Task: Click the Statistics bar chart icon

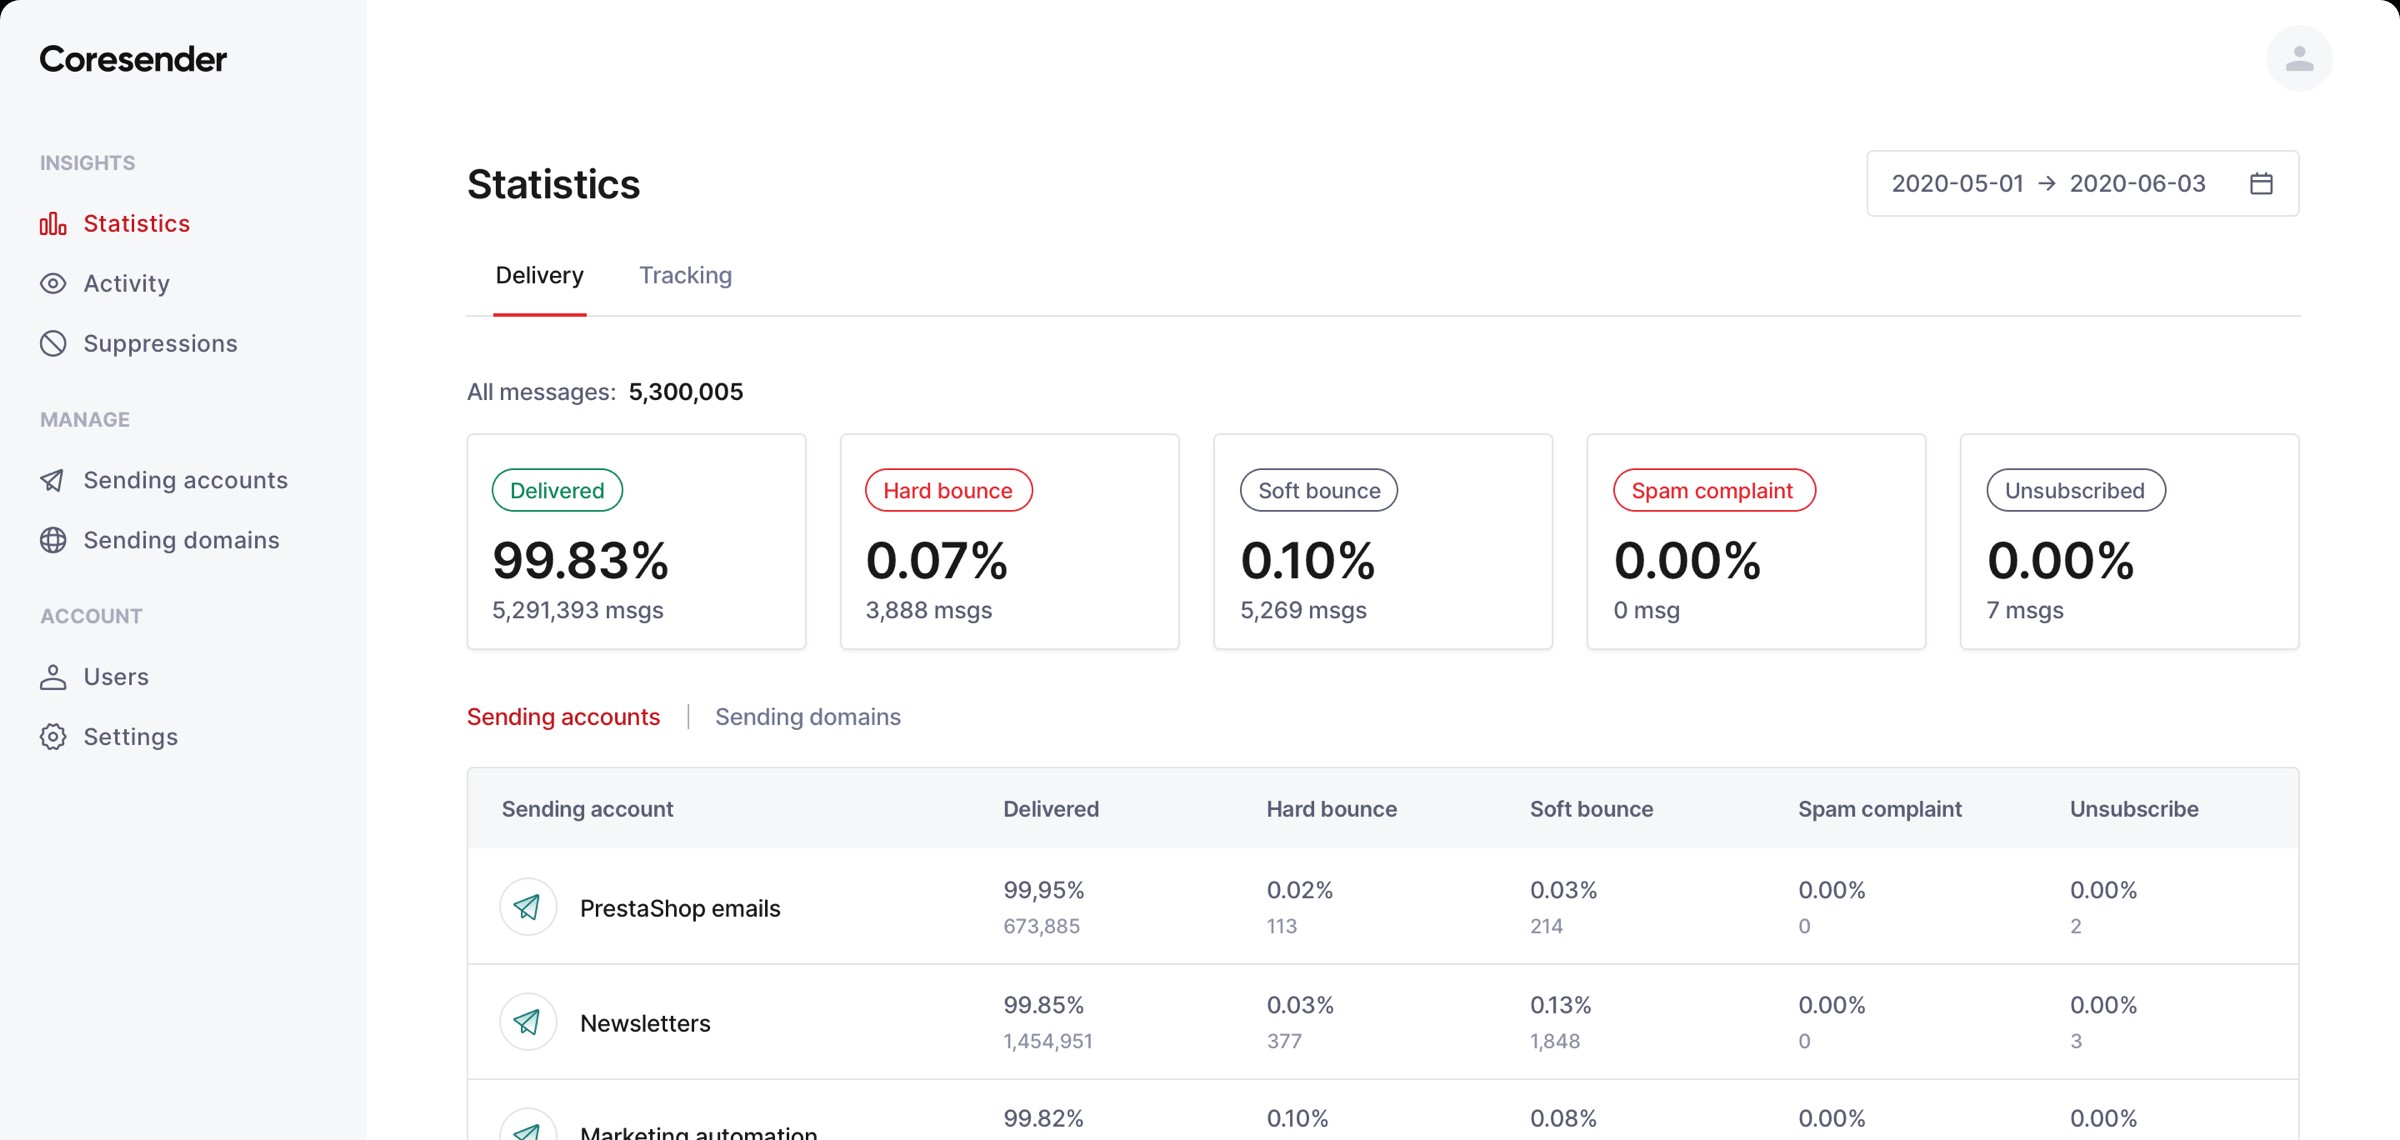Action: (53, 224)
